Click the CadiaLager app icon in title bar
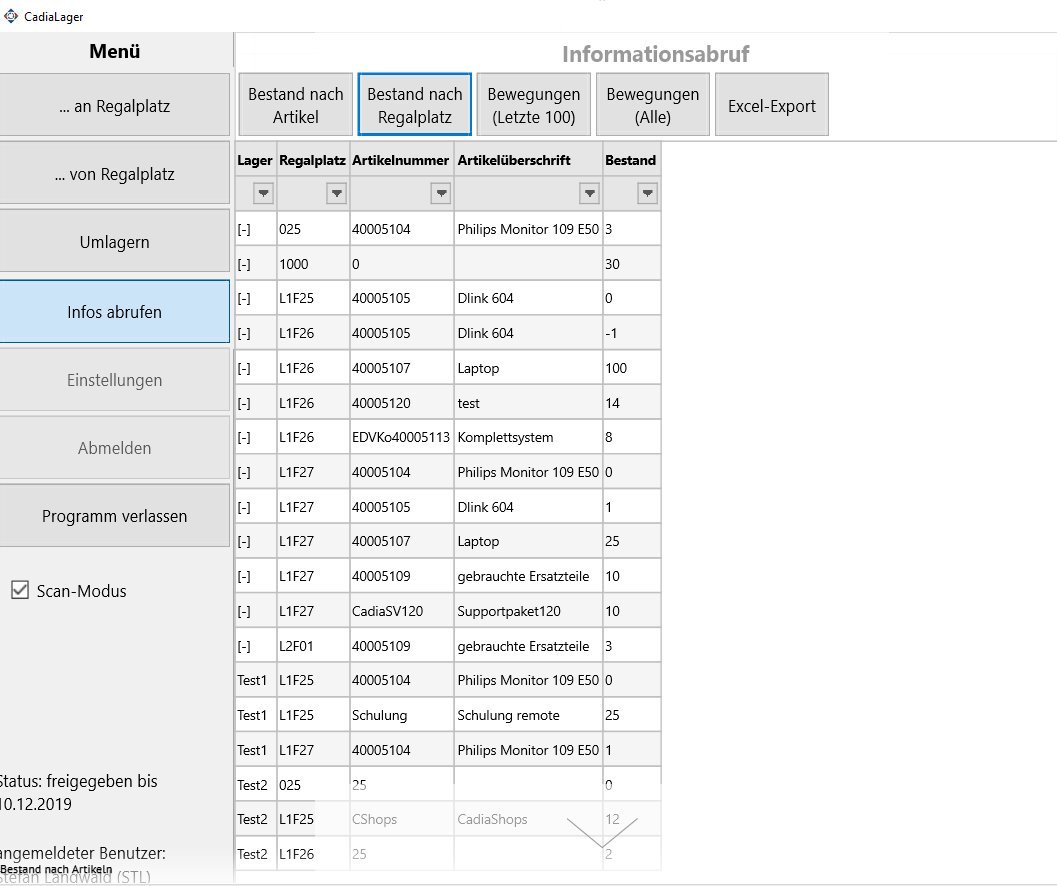This screenshot has height=886, width=1057. [11, 16]
